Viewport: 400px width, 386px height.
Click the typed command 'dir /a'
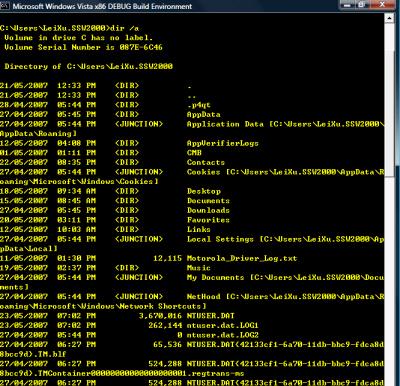tap(124, 28)
